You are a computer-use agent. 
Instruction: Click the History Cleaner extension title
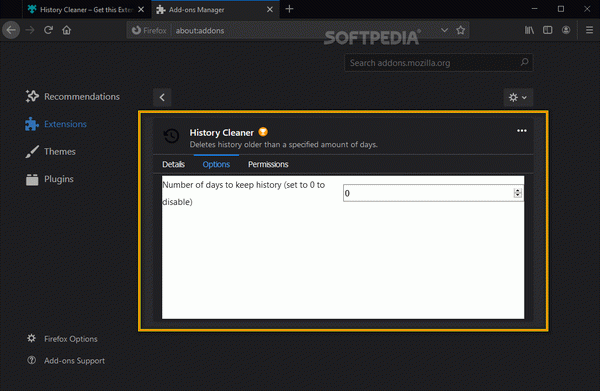(x=222, y=132)
